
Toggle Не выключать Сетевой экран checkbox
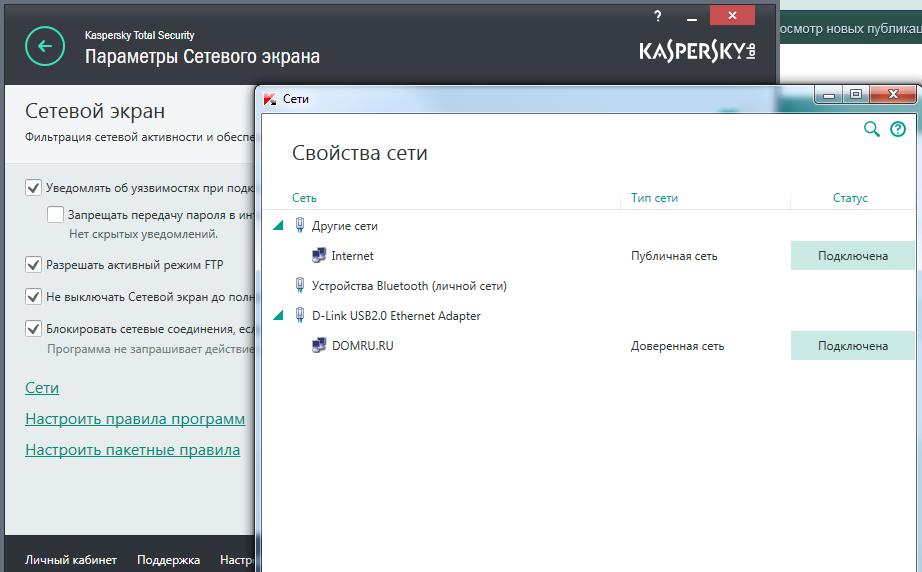(33, 296)
